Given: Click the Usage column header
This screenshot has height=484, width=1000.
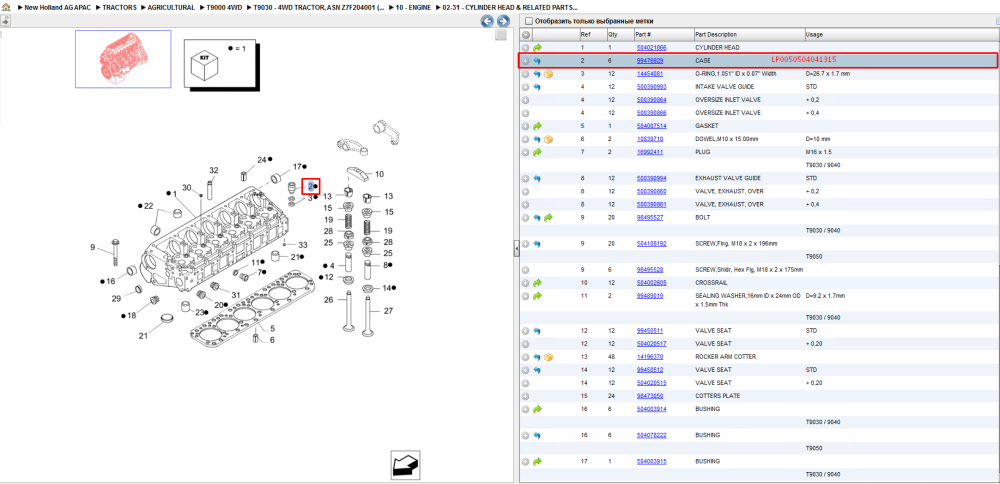Looking at the screenshot, I should tap(814, 34).
